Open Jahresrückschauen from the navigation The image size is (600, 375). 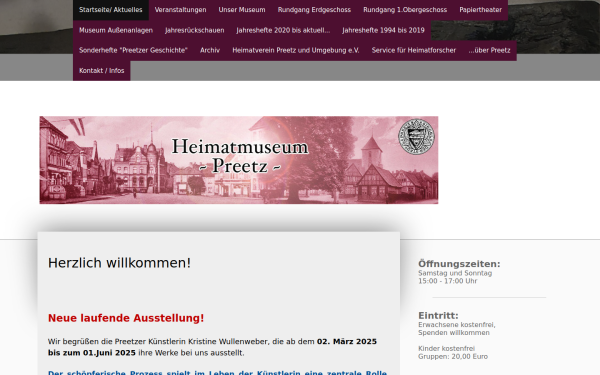tap(195, 30)
